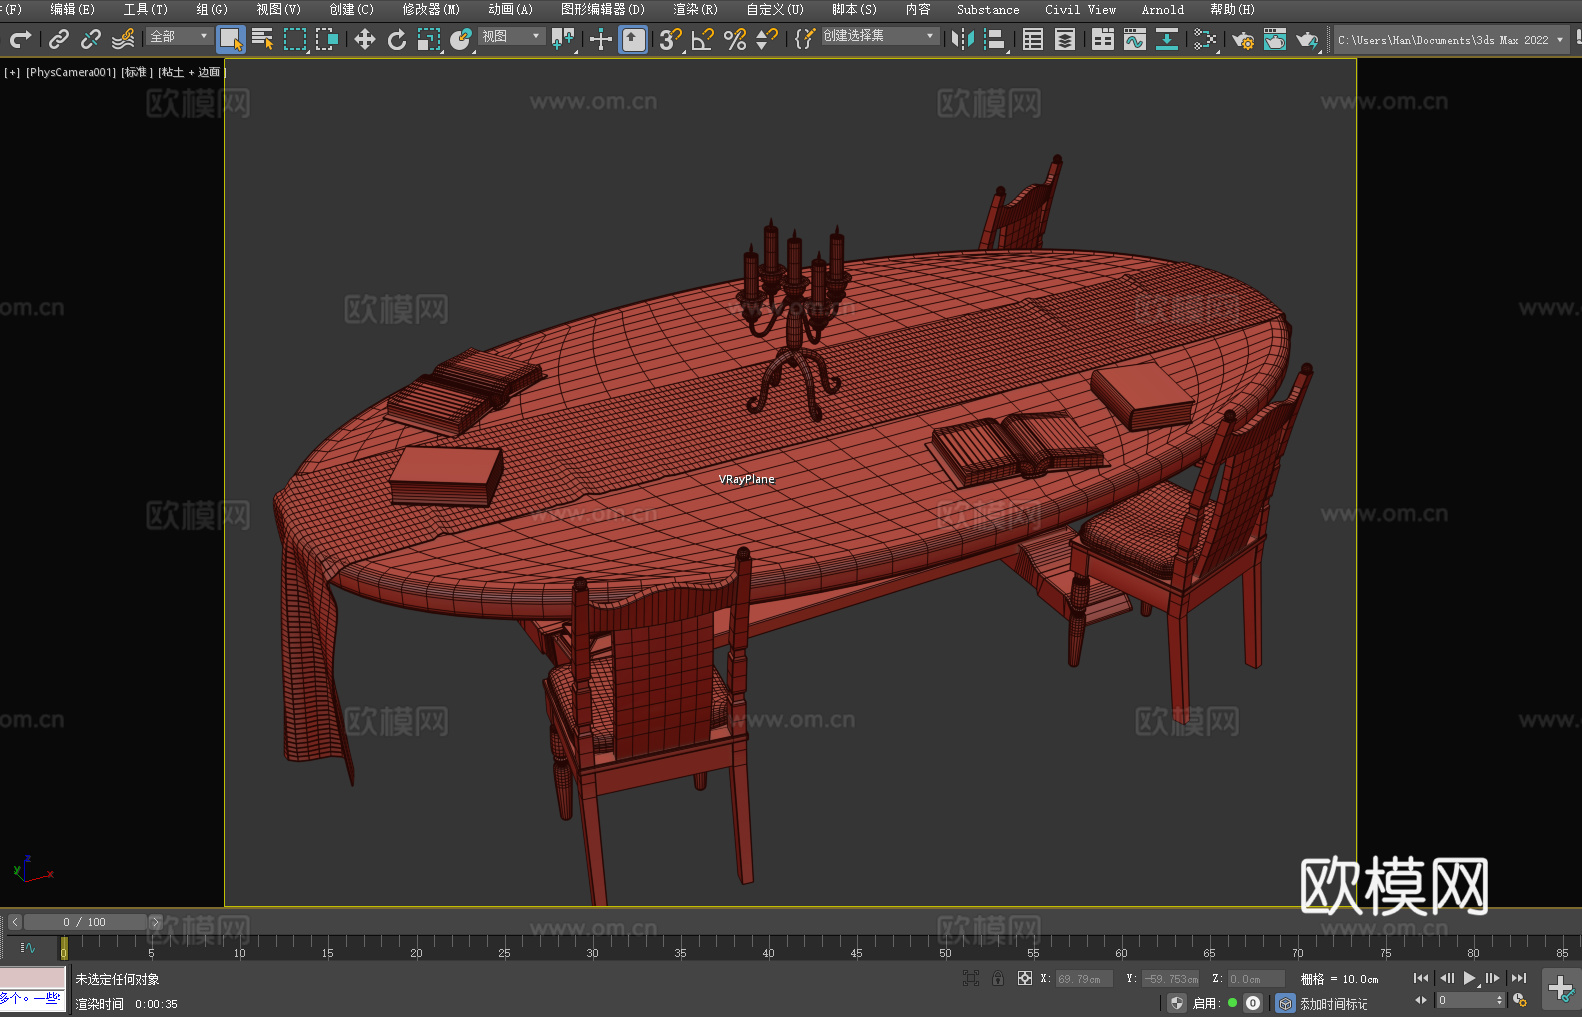Screen dimensions: 1582x1017
Task: Open the Curve Editor
Action: tap(1135, 39)
